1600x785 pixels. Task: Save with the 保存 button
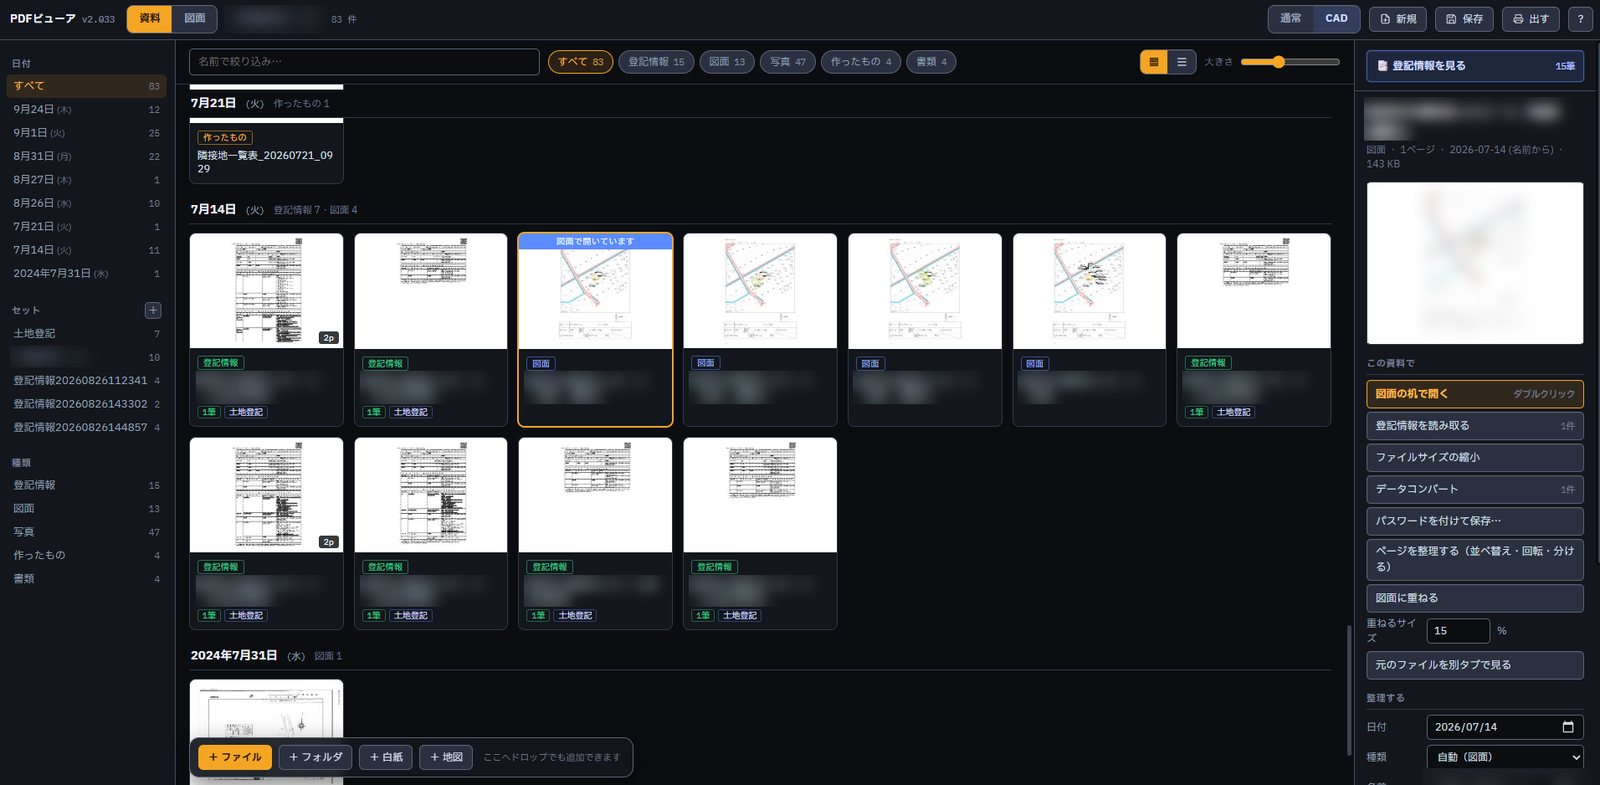(1464, 19)
